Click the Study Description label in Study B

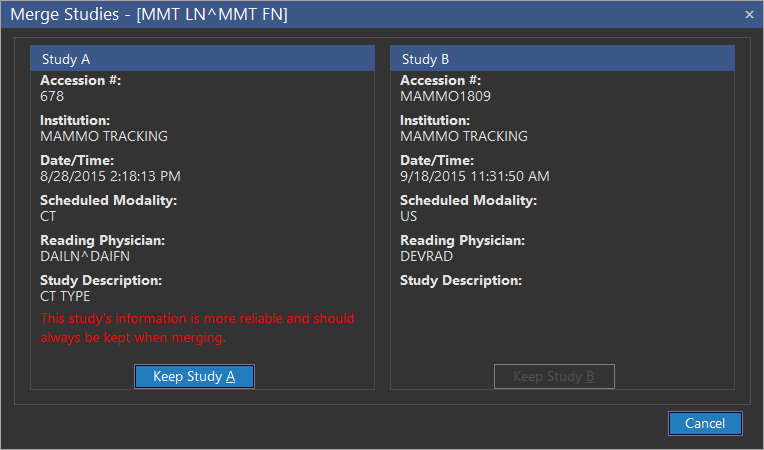461,280
